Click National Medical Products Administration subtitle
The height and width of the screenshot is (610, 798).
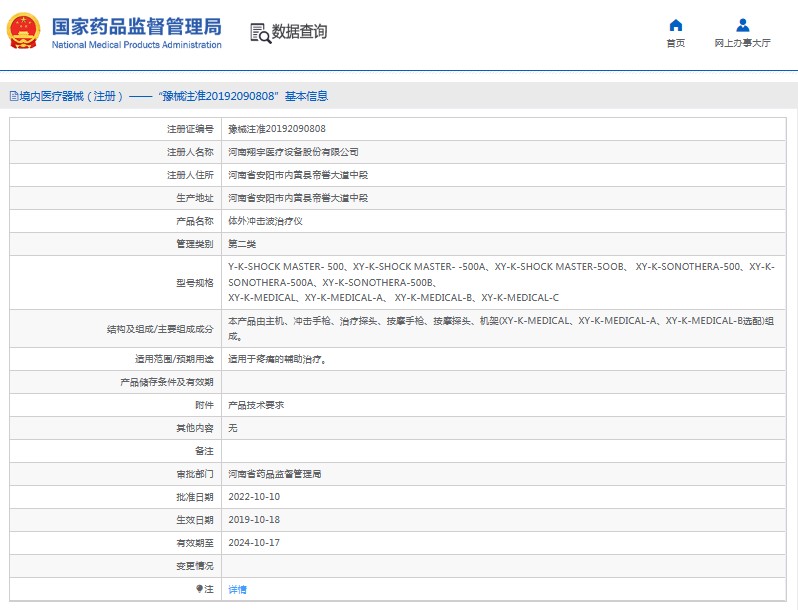tap(136, 45)
